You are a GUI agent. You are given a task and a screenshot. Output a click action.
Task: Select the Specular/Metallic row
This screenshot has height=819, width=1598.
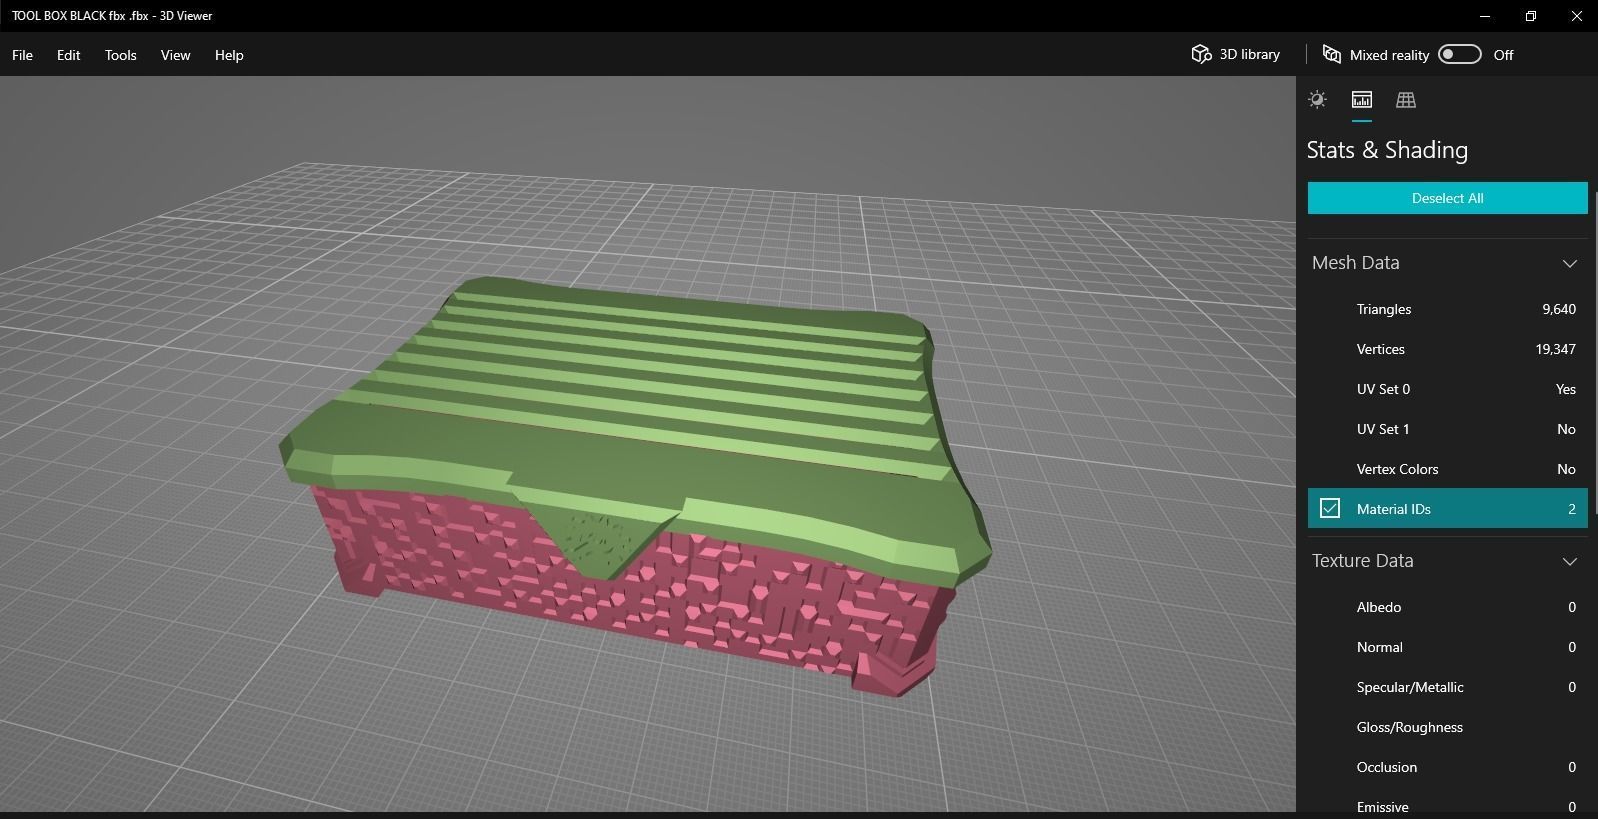[1447, 687]
